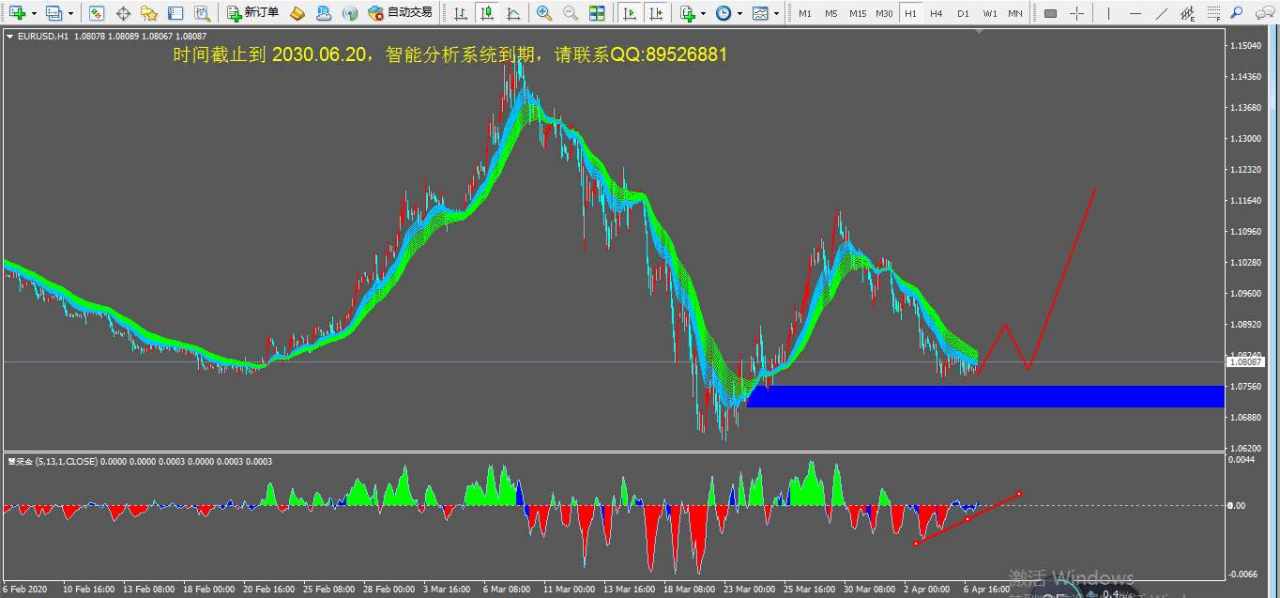The width and height of the screenshot is (1280, 598).
Task: Select the D1 timeframe
Action: pos(963,13)
